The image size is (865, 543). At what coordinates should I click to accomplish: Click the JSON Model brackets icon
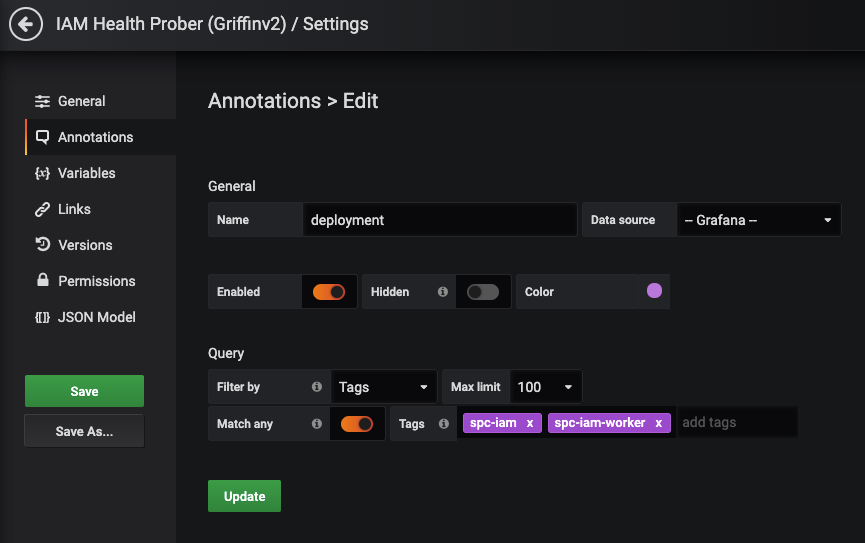click(x=42, y=317)
